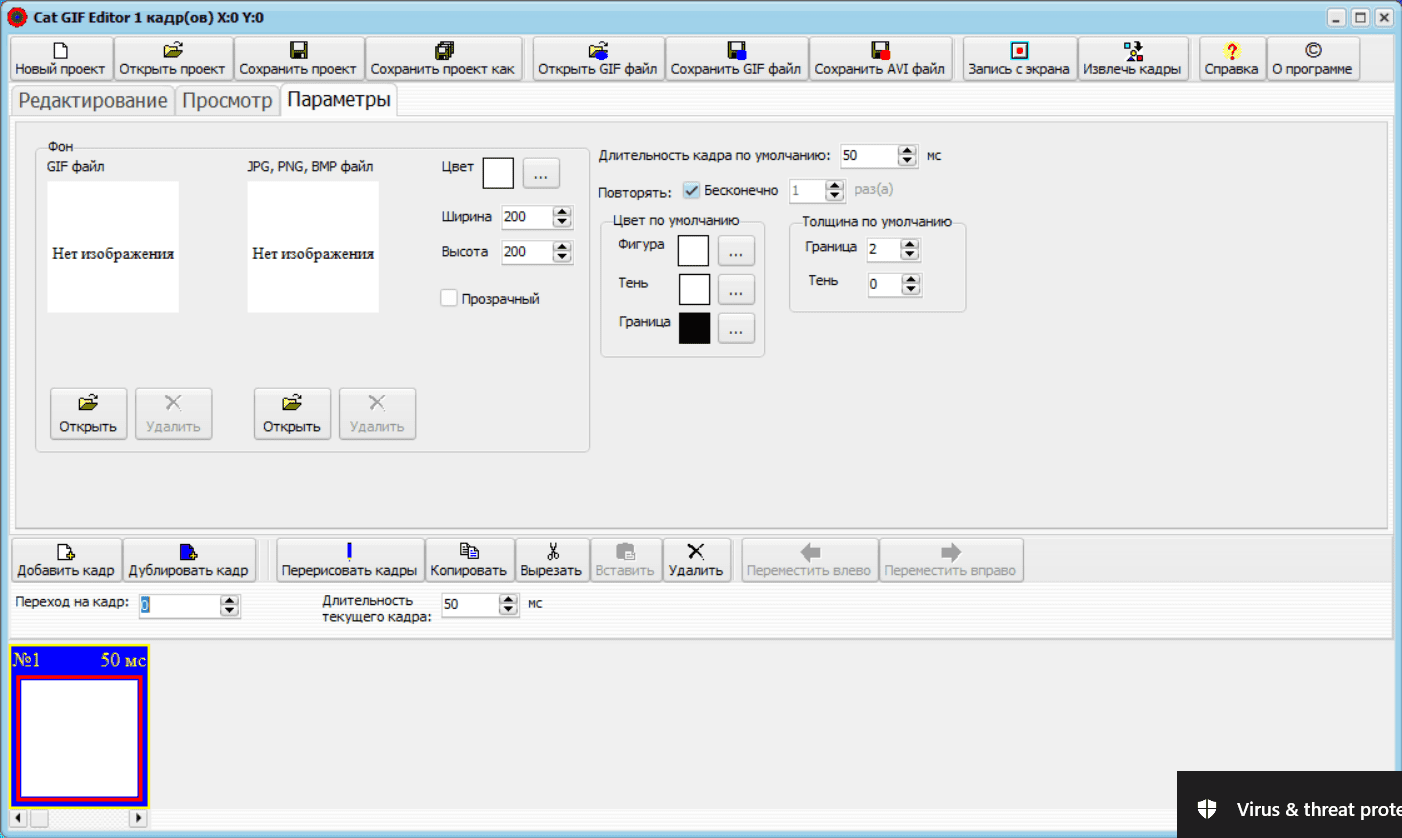1402x838 pixels.
Task: Switch to the Просмотр tab
Action: tap(227, 101)
